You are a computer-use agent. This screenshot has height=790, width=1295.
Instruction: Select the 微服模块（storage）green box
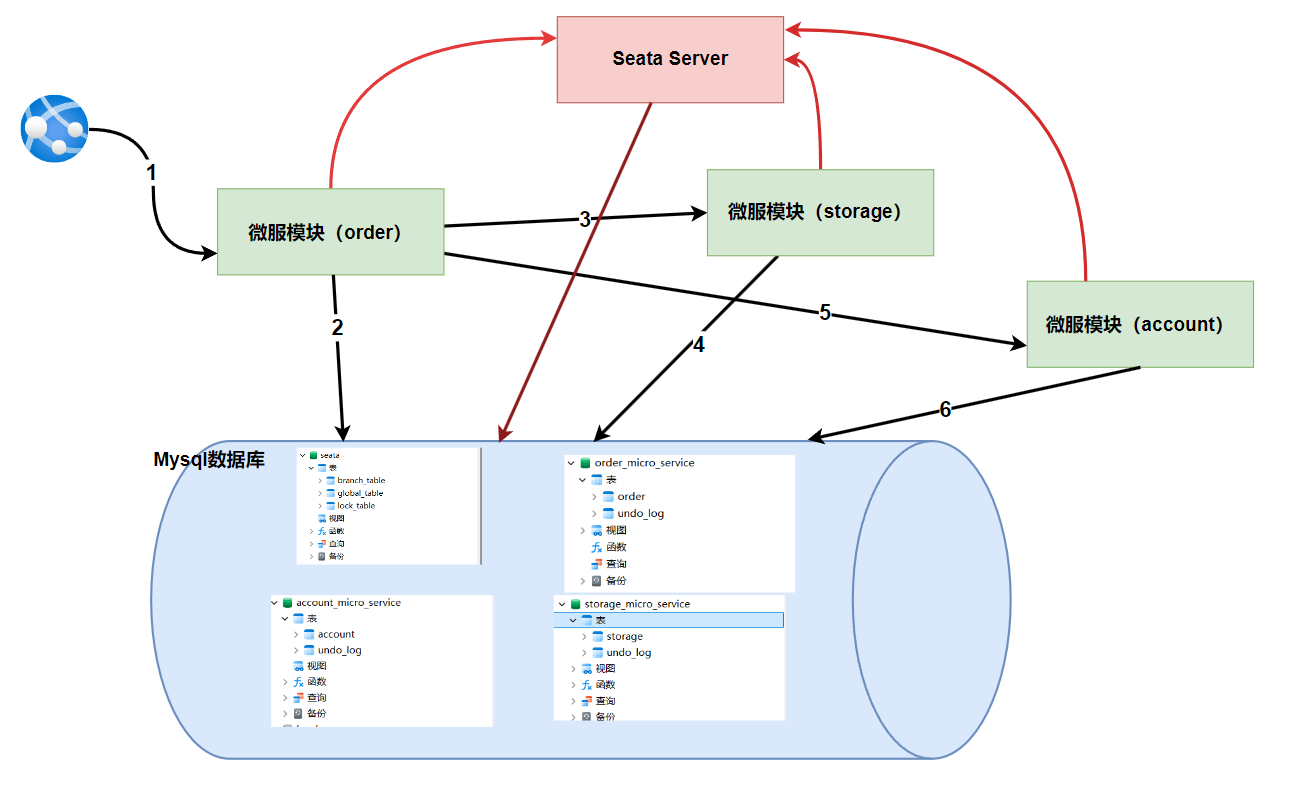tap(819, 212)
